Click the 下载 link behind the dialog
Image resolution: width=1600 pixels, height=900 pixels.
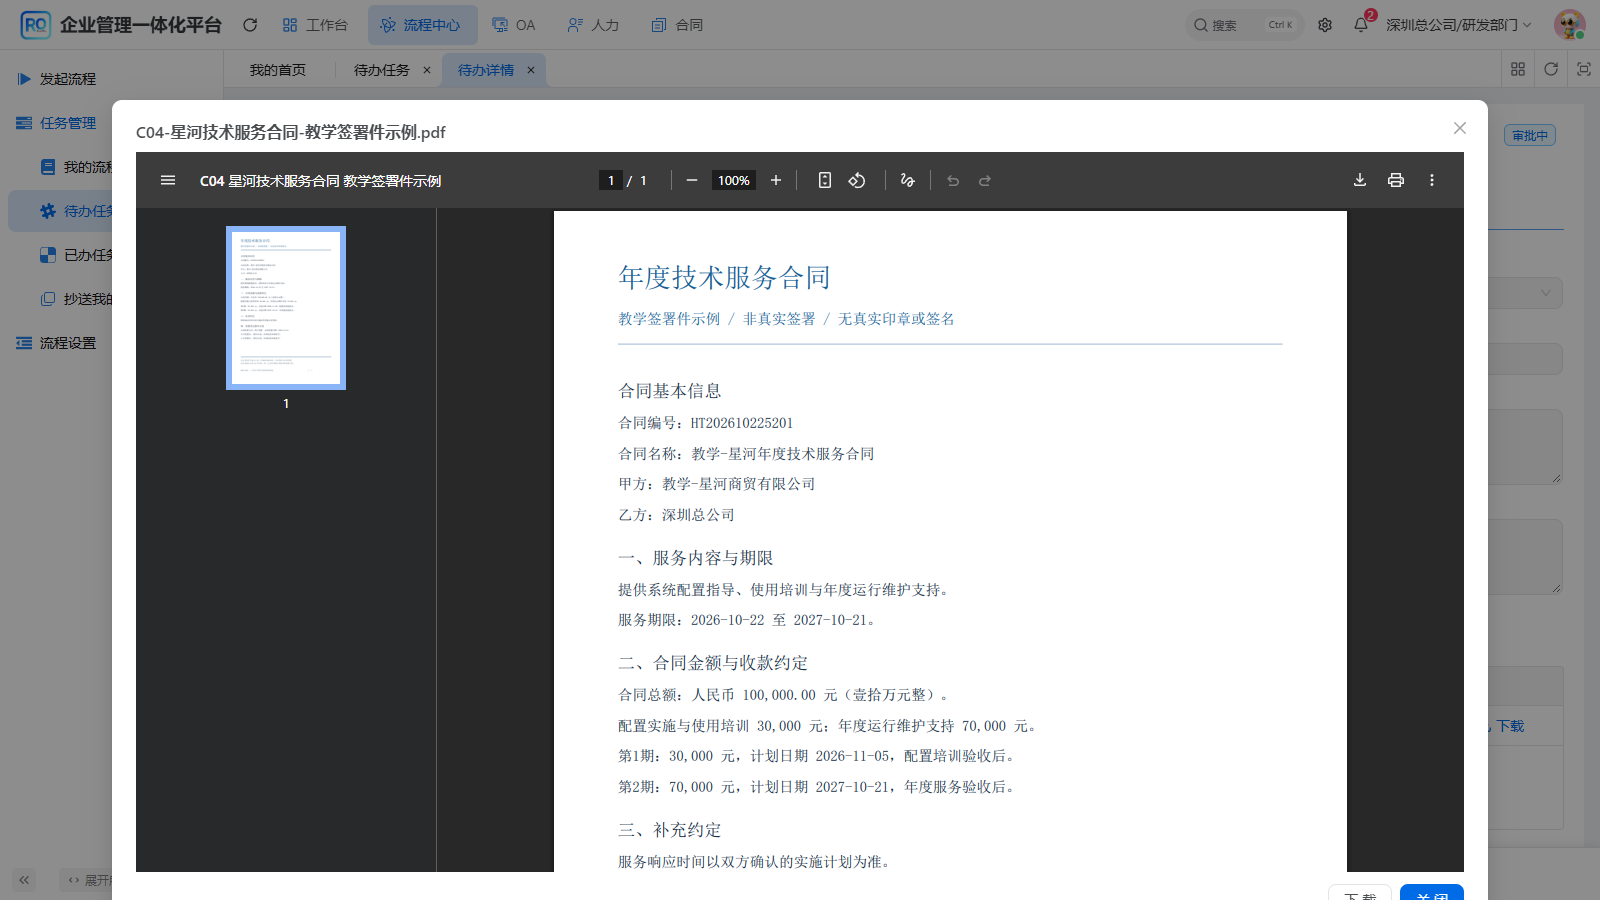tap(1510, 726)
